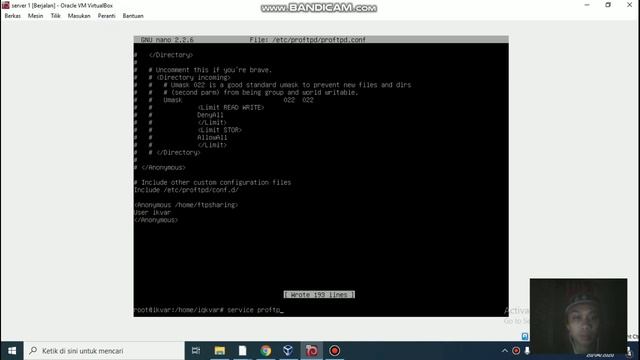Click the taskbar search box

pos(104,351)
